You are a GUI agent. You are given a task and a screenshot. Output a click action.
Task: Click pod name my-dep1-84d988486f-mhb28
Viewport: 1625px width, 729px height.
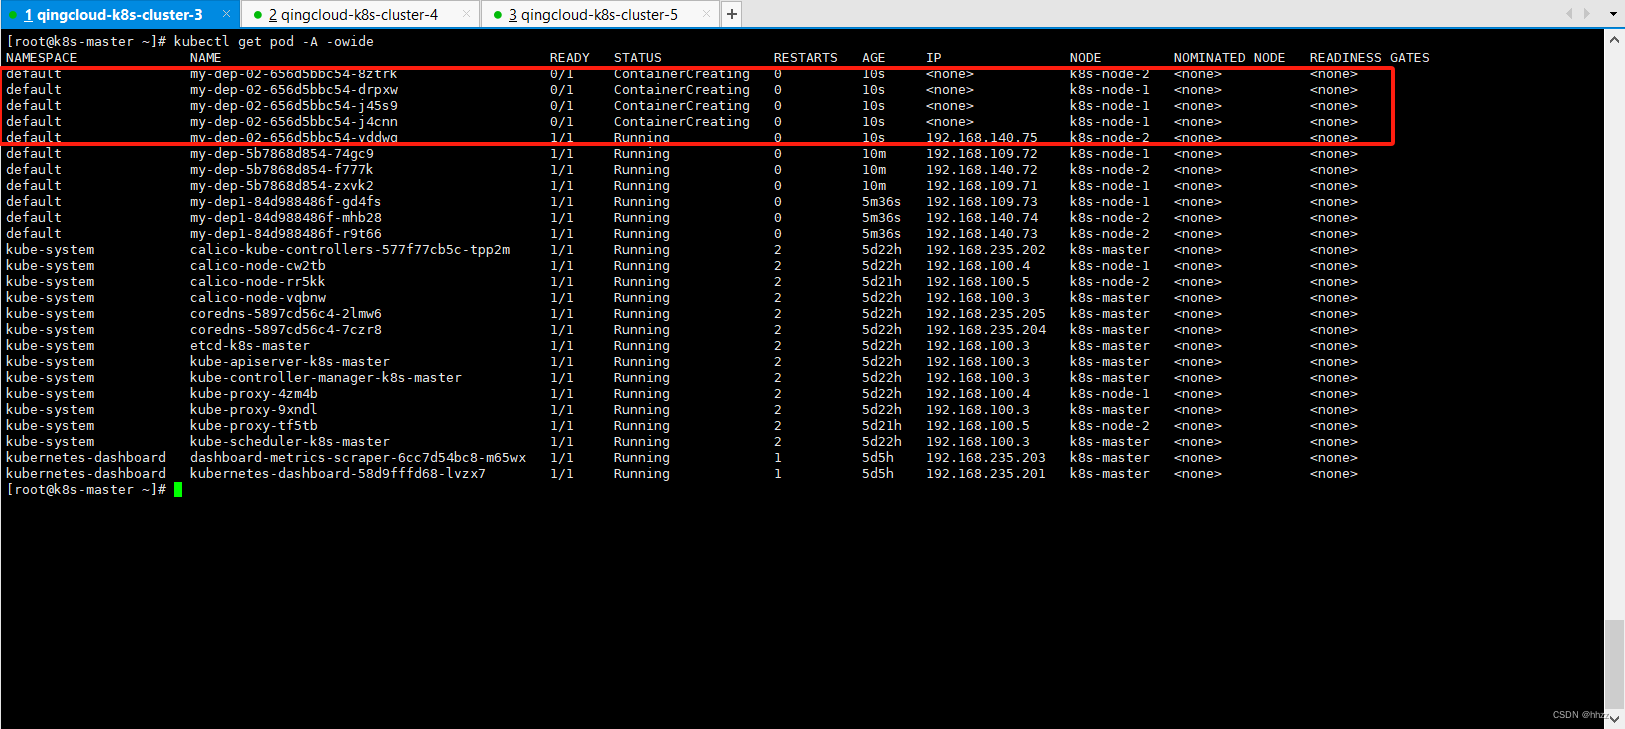pos(286,218)
